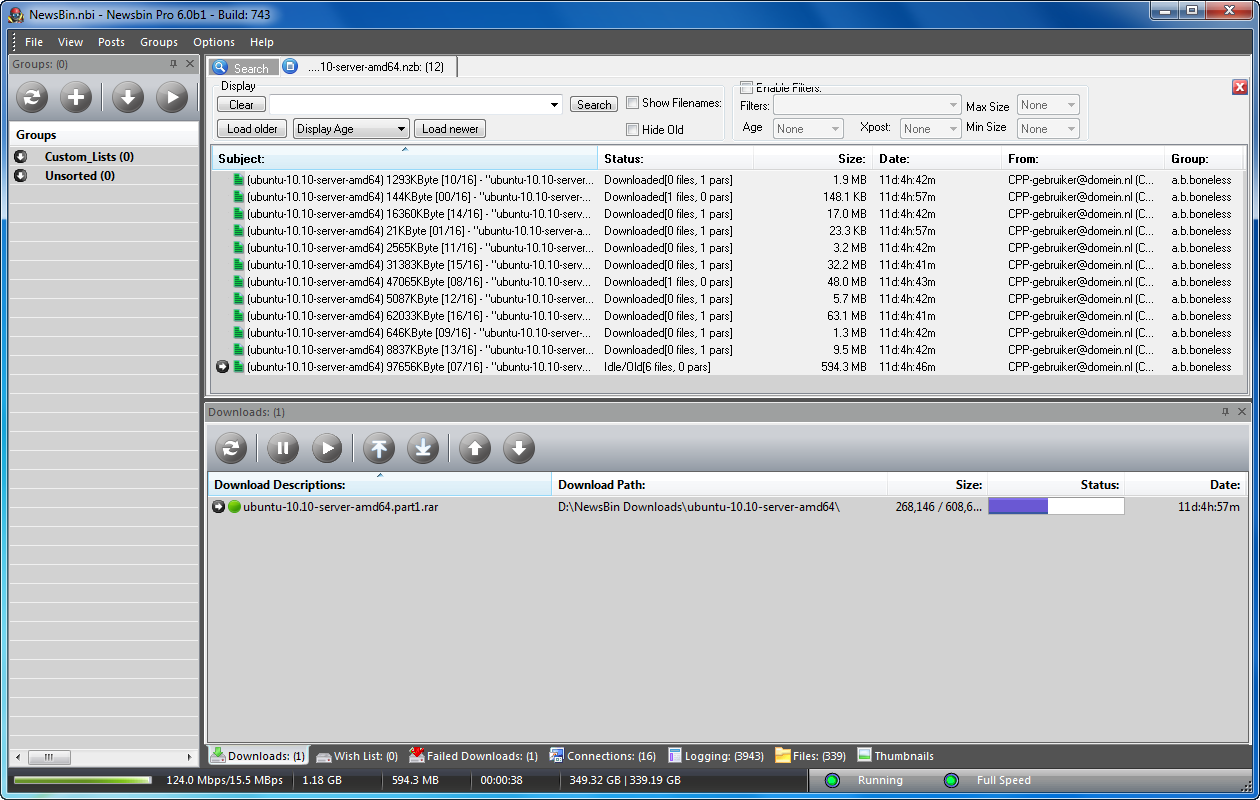
Task: Open the search text dropdown
Action: [556, 105]
